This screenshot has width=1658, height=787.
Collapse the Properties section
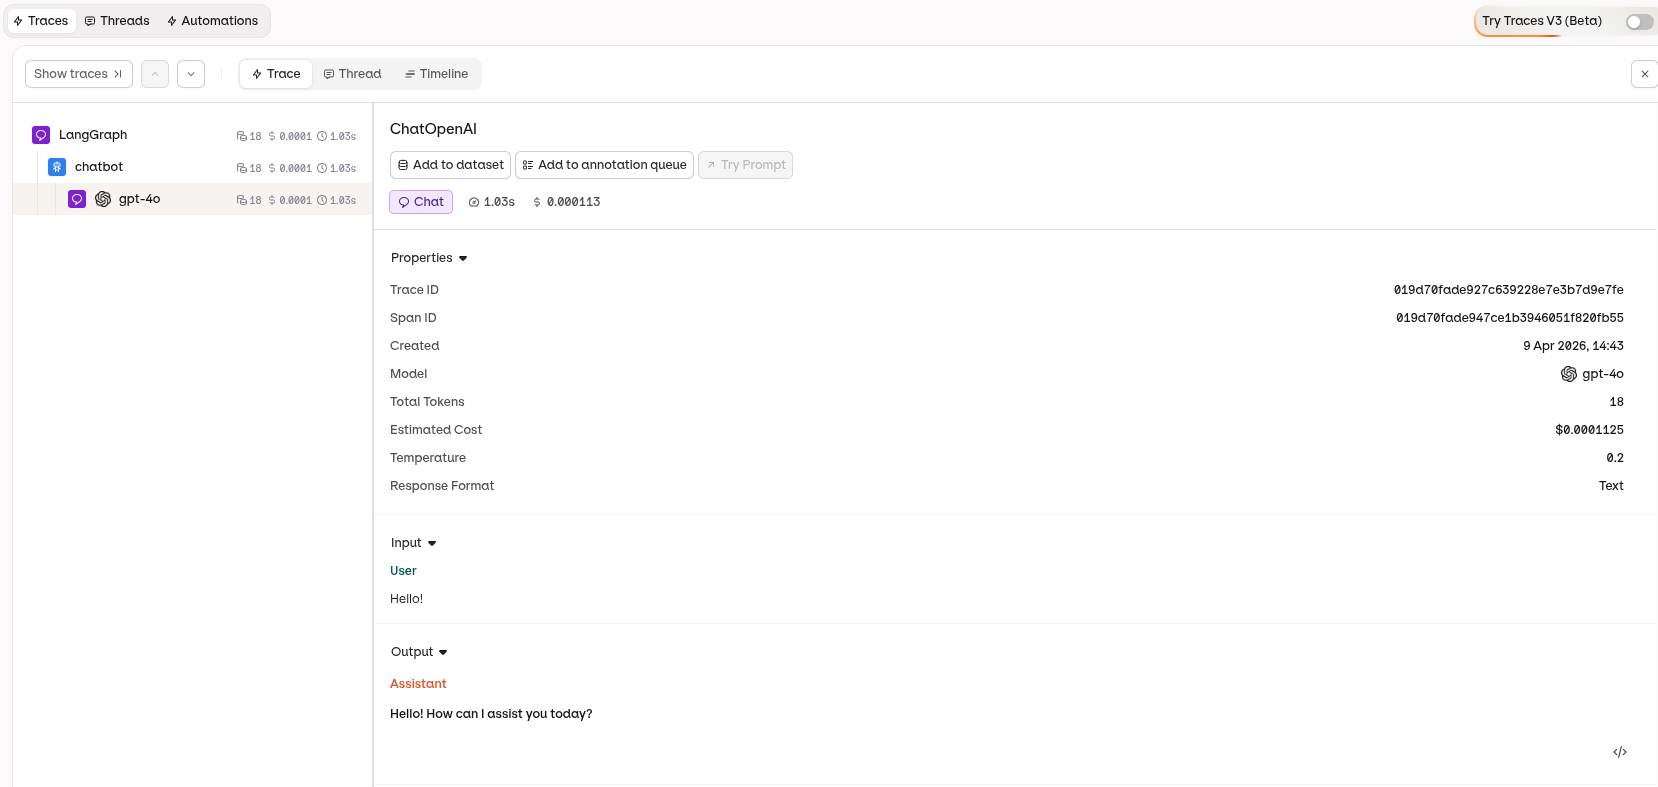(429, 258)
